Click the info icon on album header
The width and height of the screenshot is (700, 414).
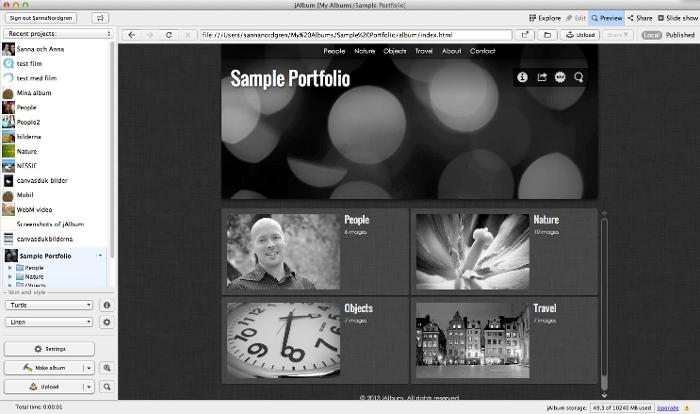tap(521, 77)
